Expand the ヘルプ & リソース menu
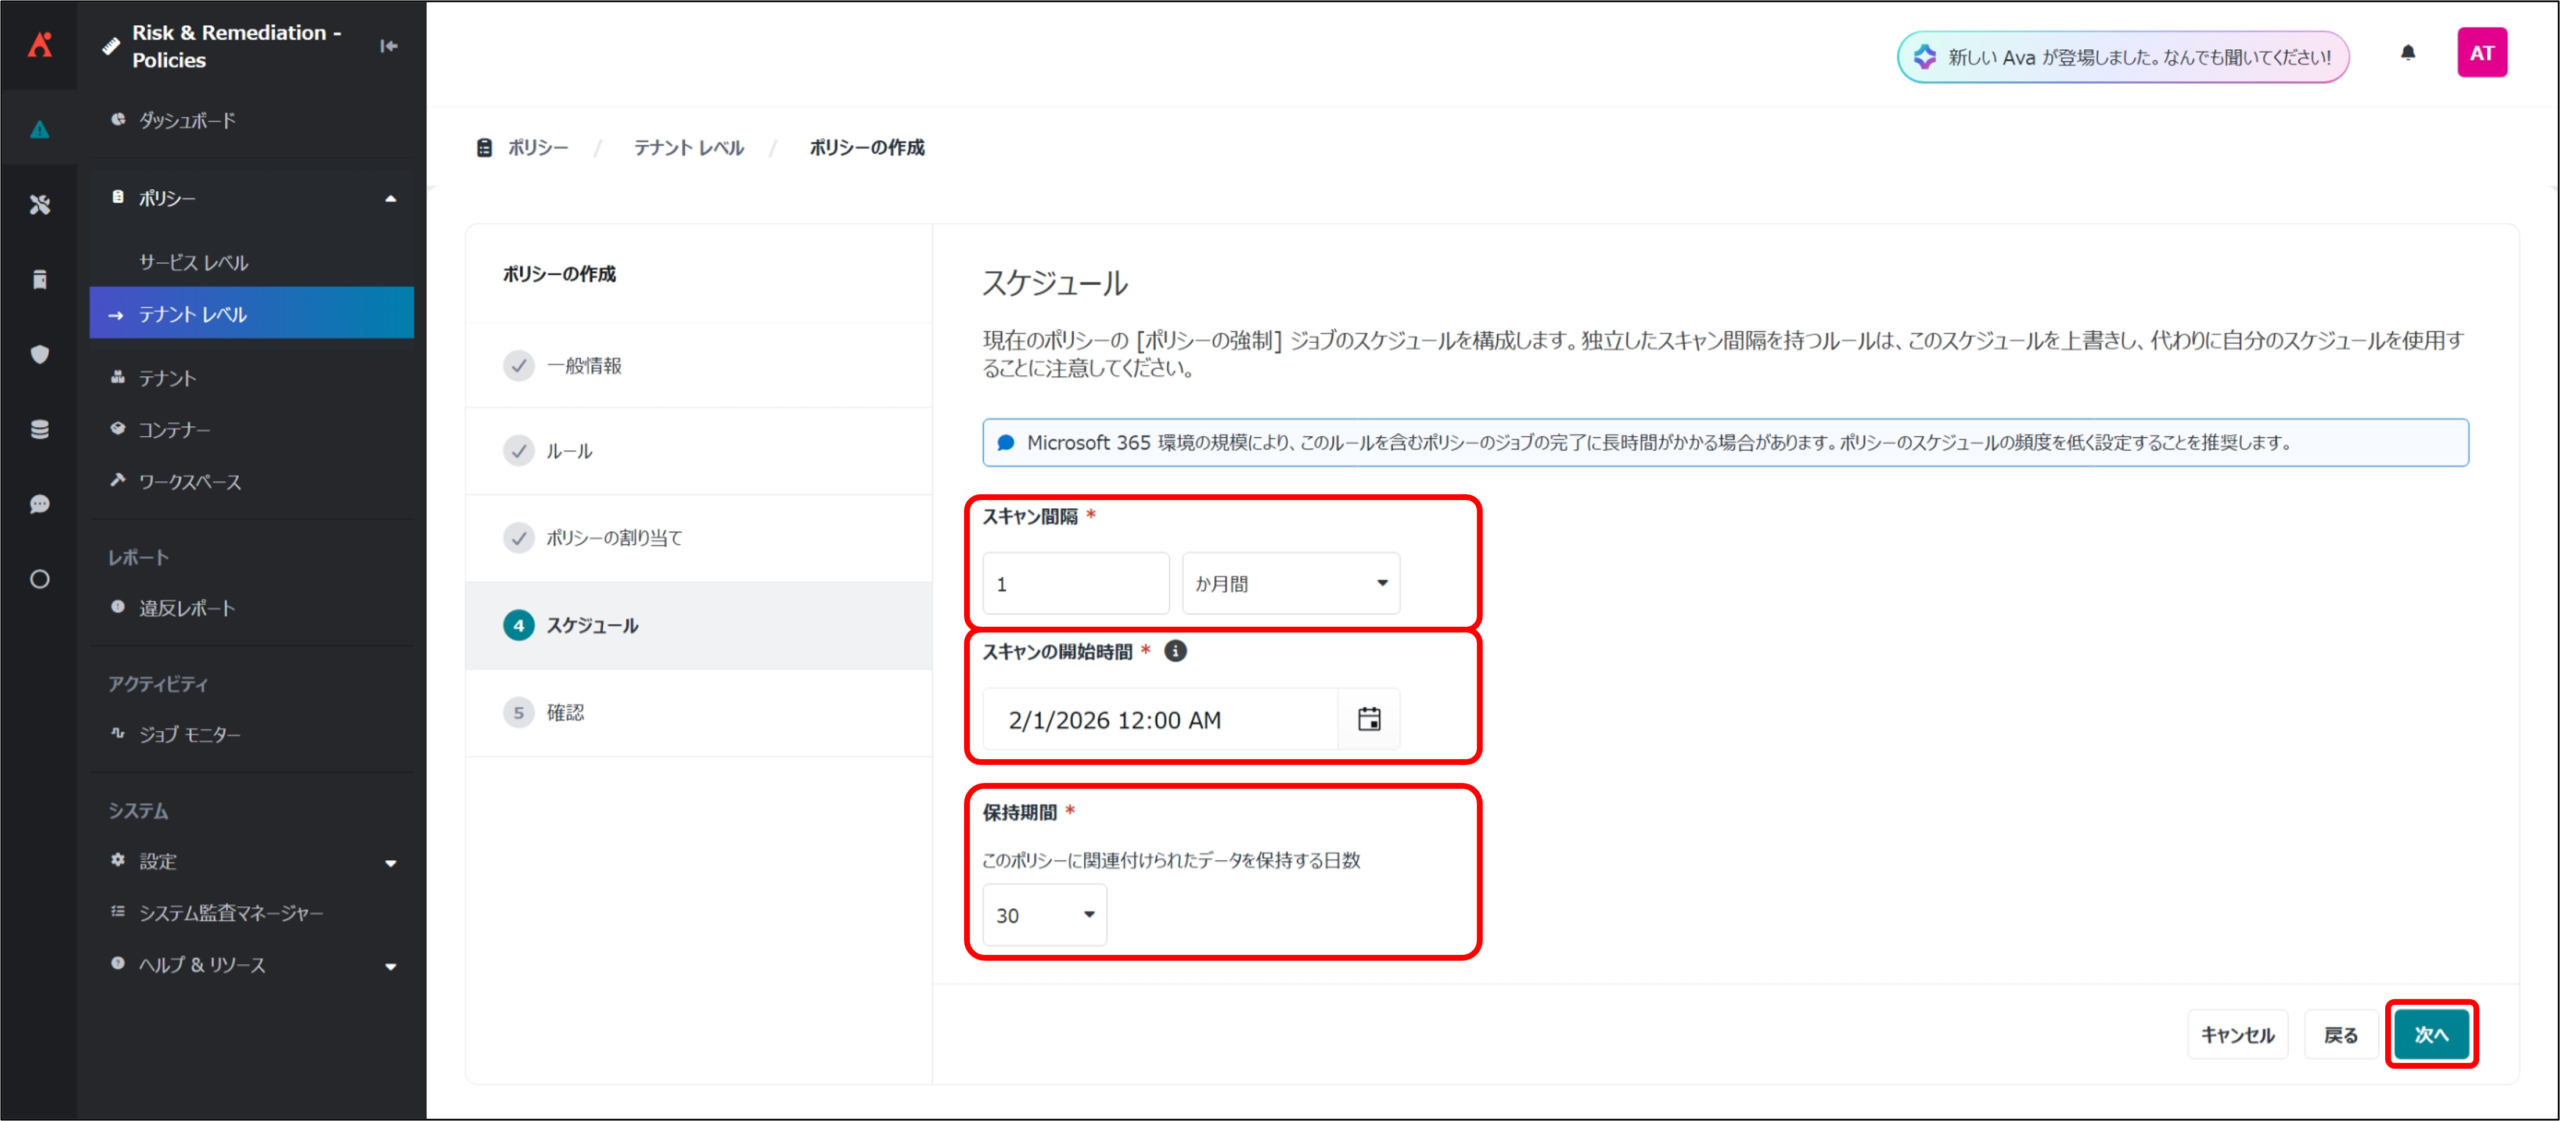The height and width of the screenshot is (1121, 2560). pyautogui.click(x=390, y=965)
